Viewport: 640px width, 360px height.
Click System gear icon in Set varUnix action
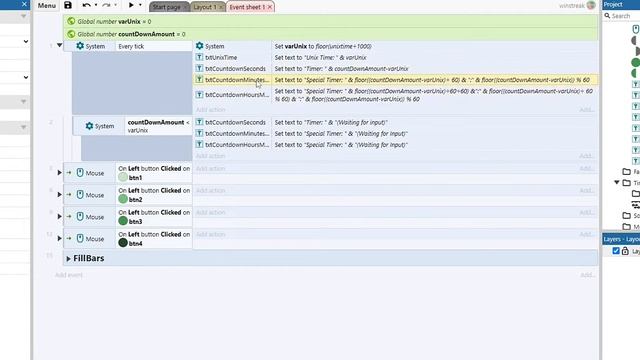coord(199,46)
